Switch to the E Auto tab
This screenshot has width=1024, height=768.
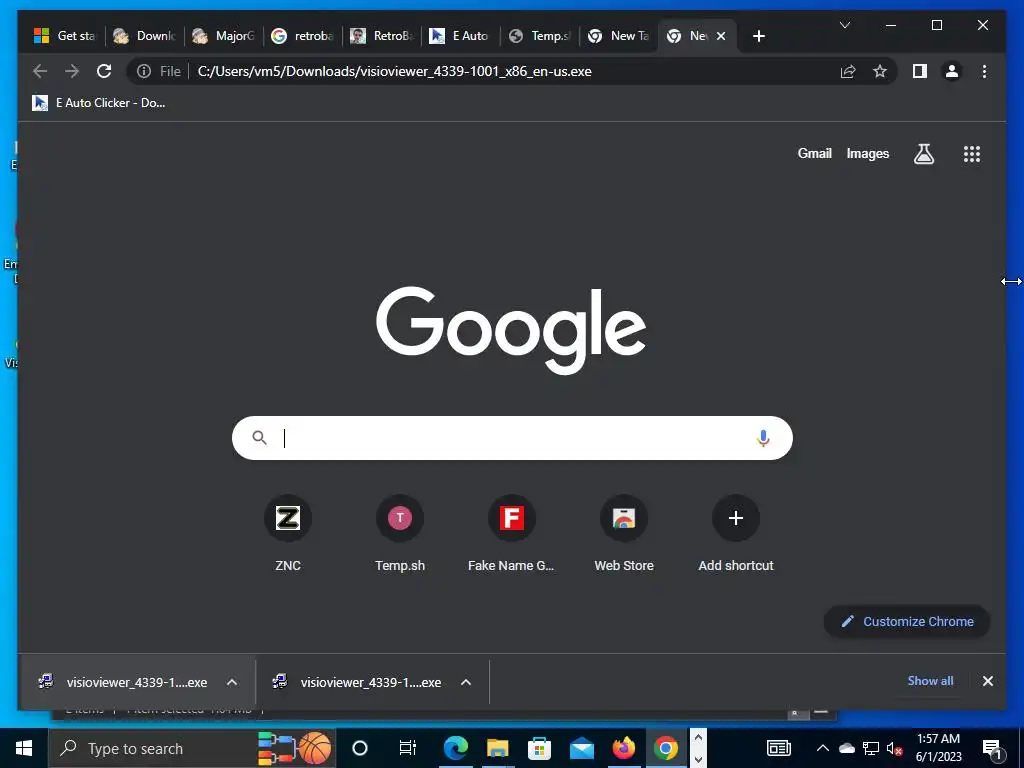tap(460, 36)
